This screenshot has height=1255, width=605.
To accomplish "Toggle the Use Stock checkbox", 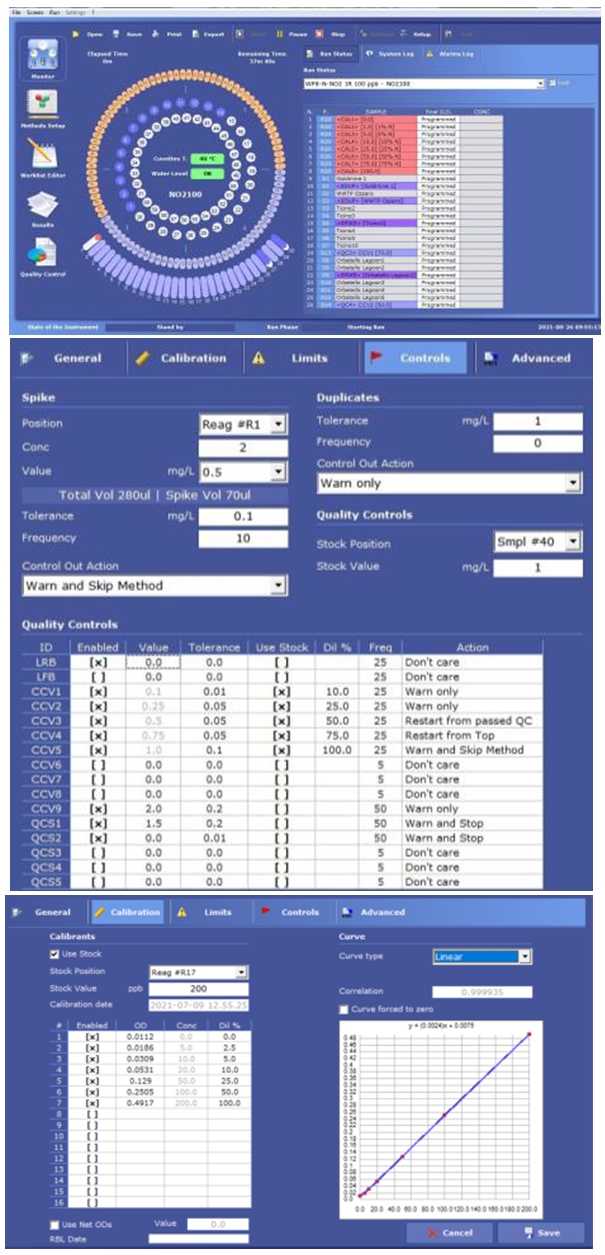I will click(x=55, y=954).
